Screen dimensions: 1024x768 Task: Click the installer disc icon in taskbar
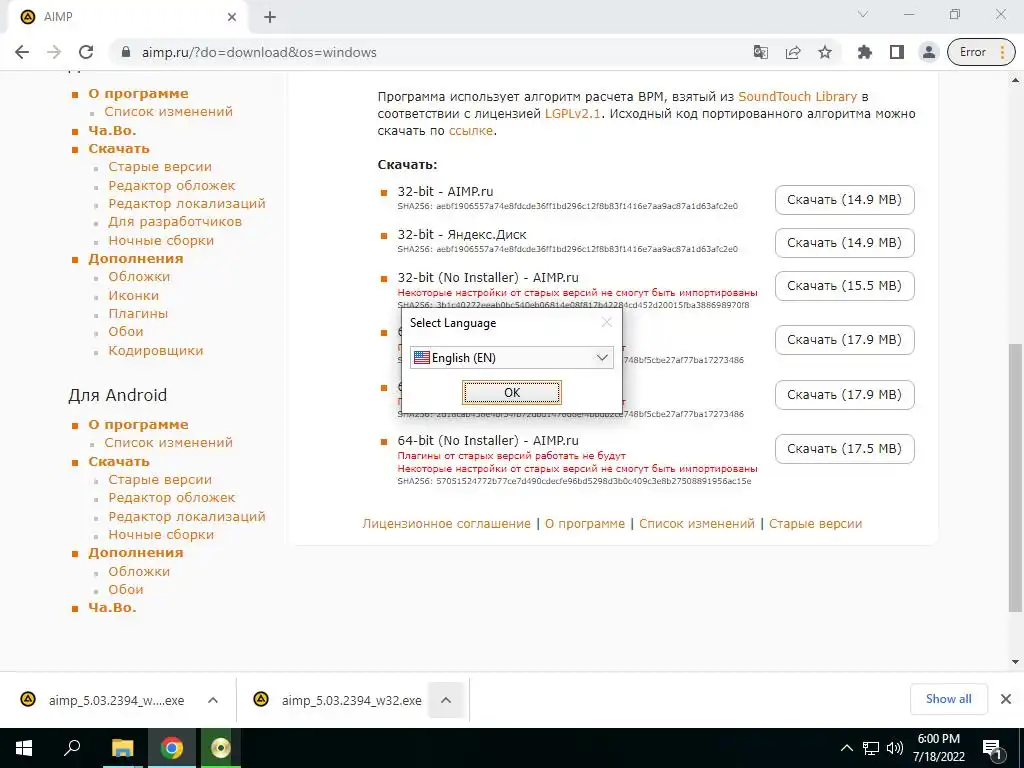point(221,748)
